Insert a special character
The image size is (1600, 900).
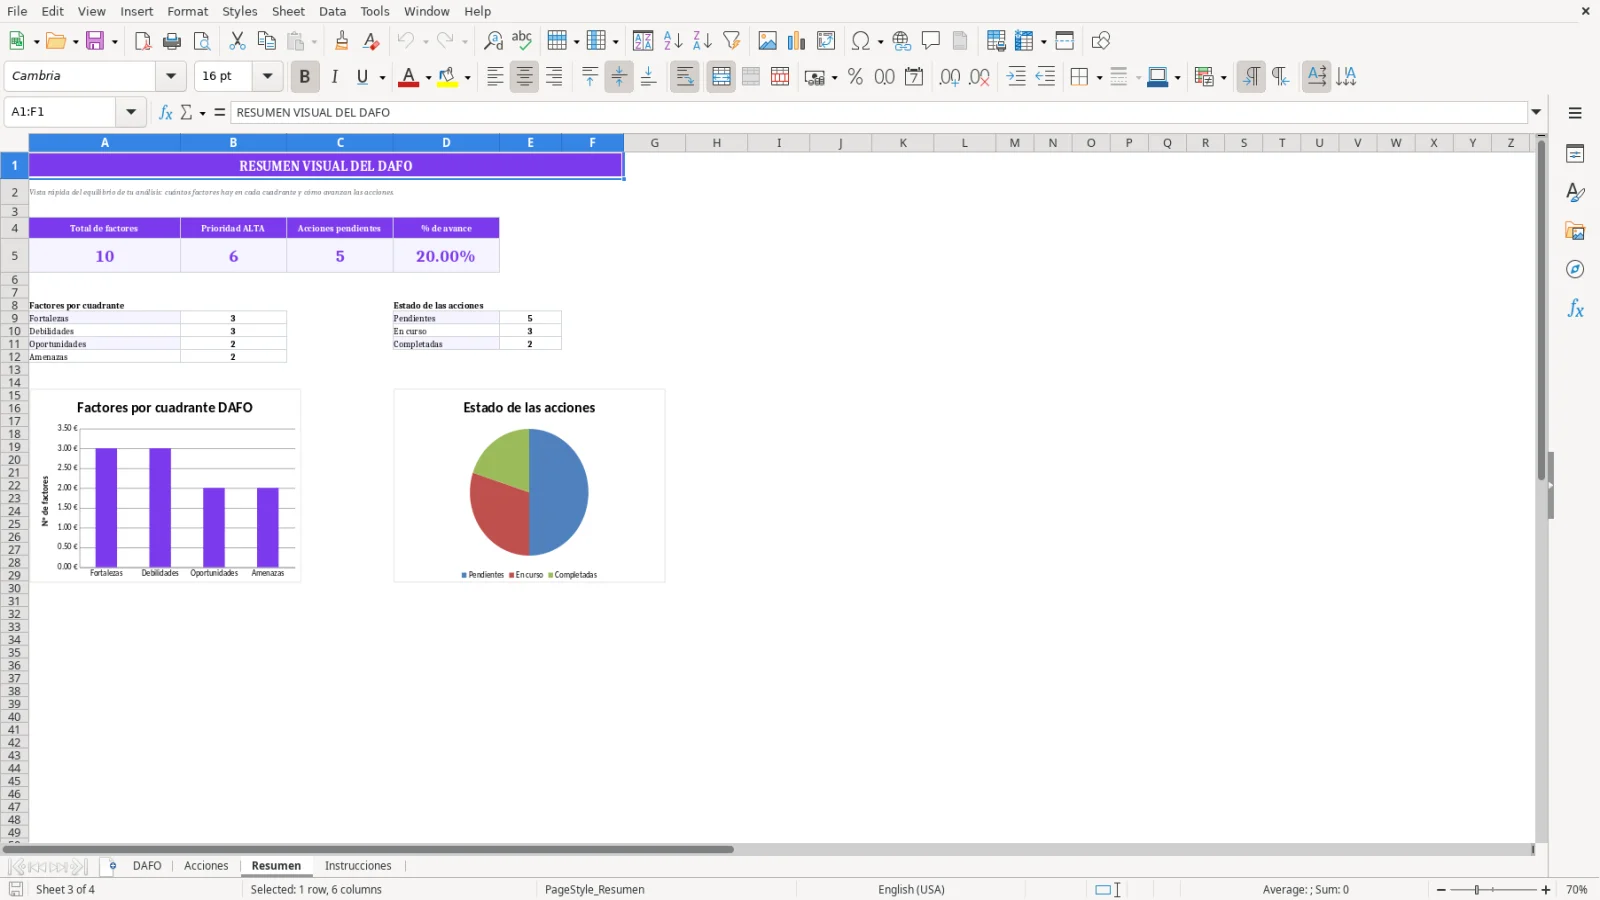860,41
